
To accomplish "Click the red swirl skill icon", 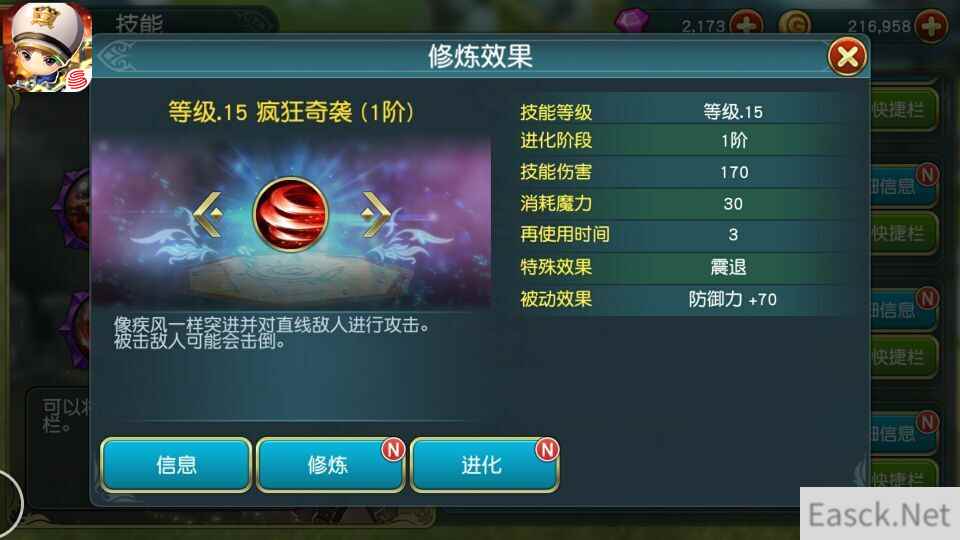I will click(x=291, y=214).
